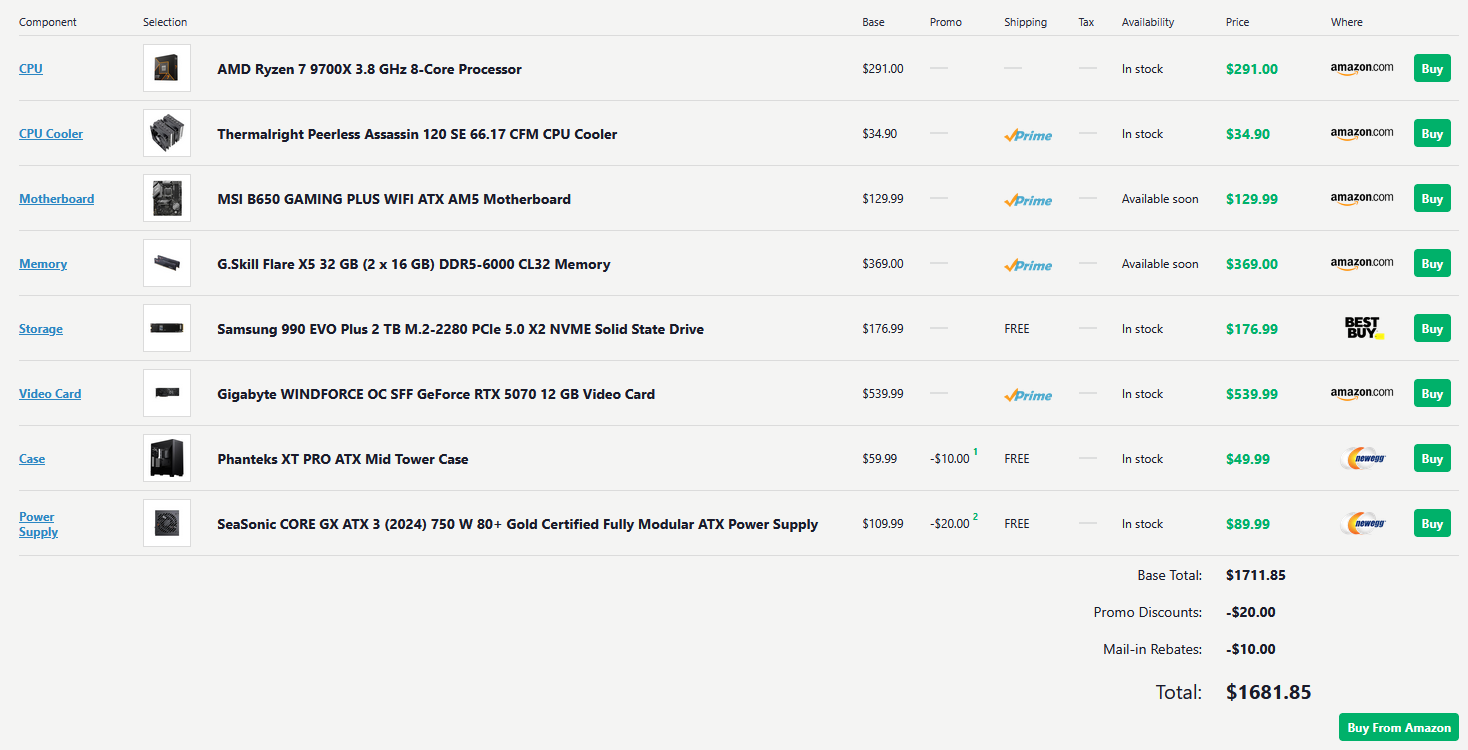Open the Video Card component link
The height and width of the screenshot is (750, 1468).
50,394
